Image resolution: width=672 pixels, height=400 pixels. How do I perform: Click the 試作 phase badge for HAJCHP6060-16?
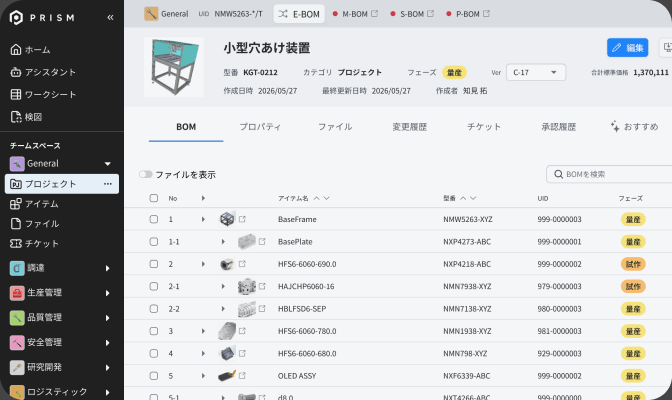(633, 286)
